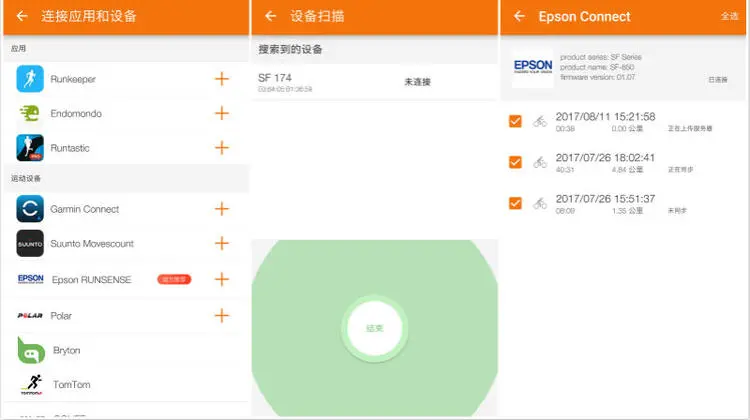Add the Suunto Movescount connection with plus
The height and width of the screenshot is (420, 750).
point(221,243)
